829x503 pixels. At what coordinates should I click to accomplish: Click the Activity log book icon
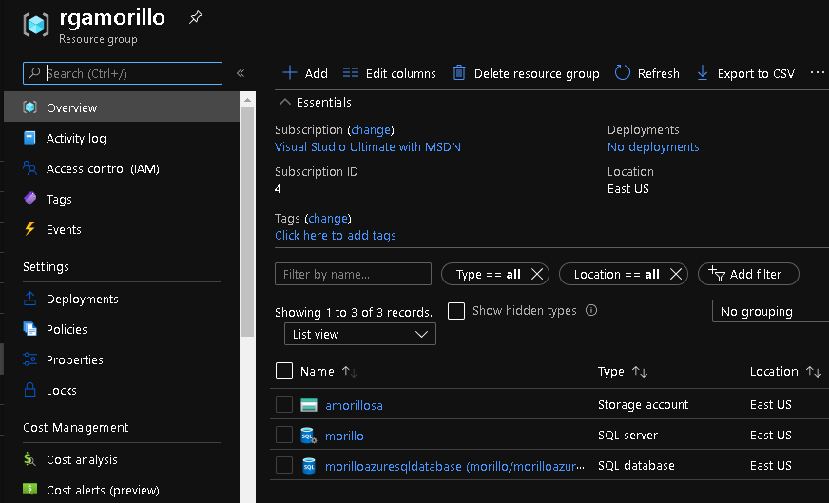click(30, 138)
